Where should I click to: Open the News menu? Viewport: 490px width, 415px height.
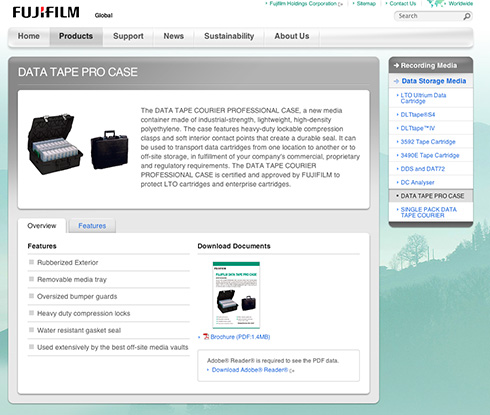pyautogui.click(x=173, y=36)
